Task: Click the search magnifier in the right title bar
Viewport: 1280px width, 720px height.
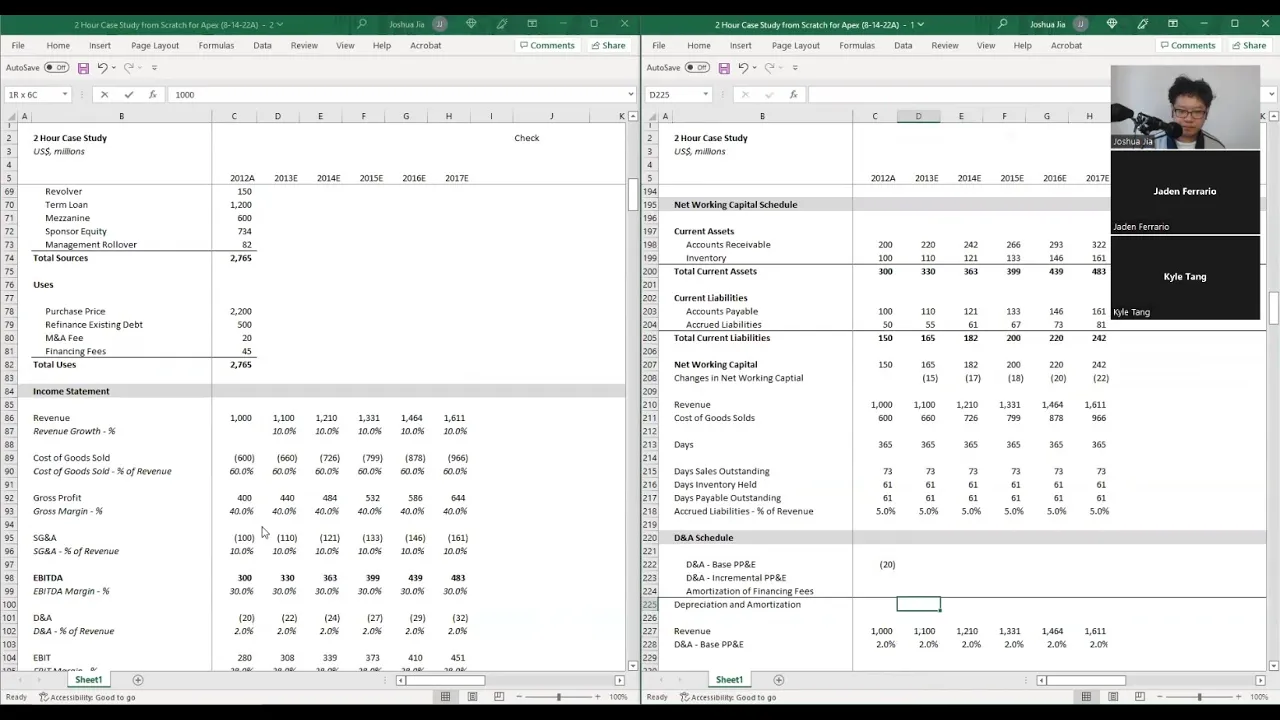Action: (1003, 24)
